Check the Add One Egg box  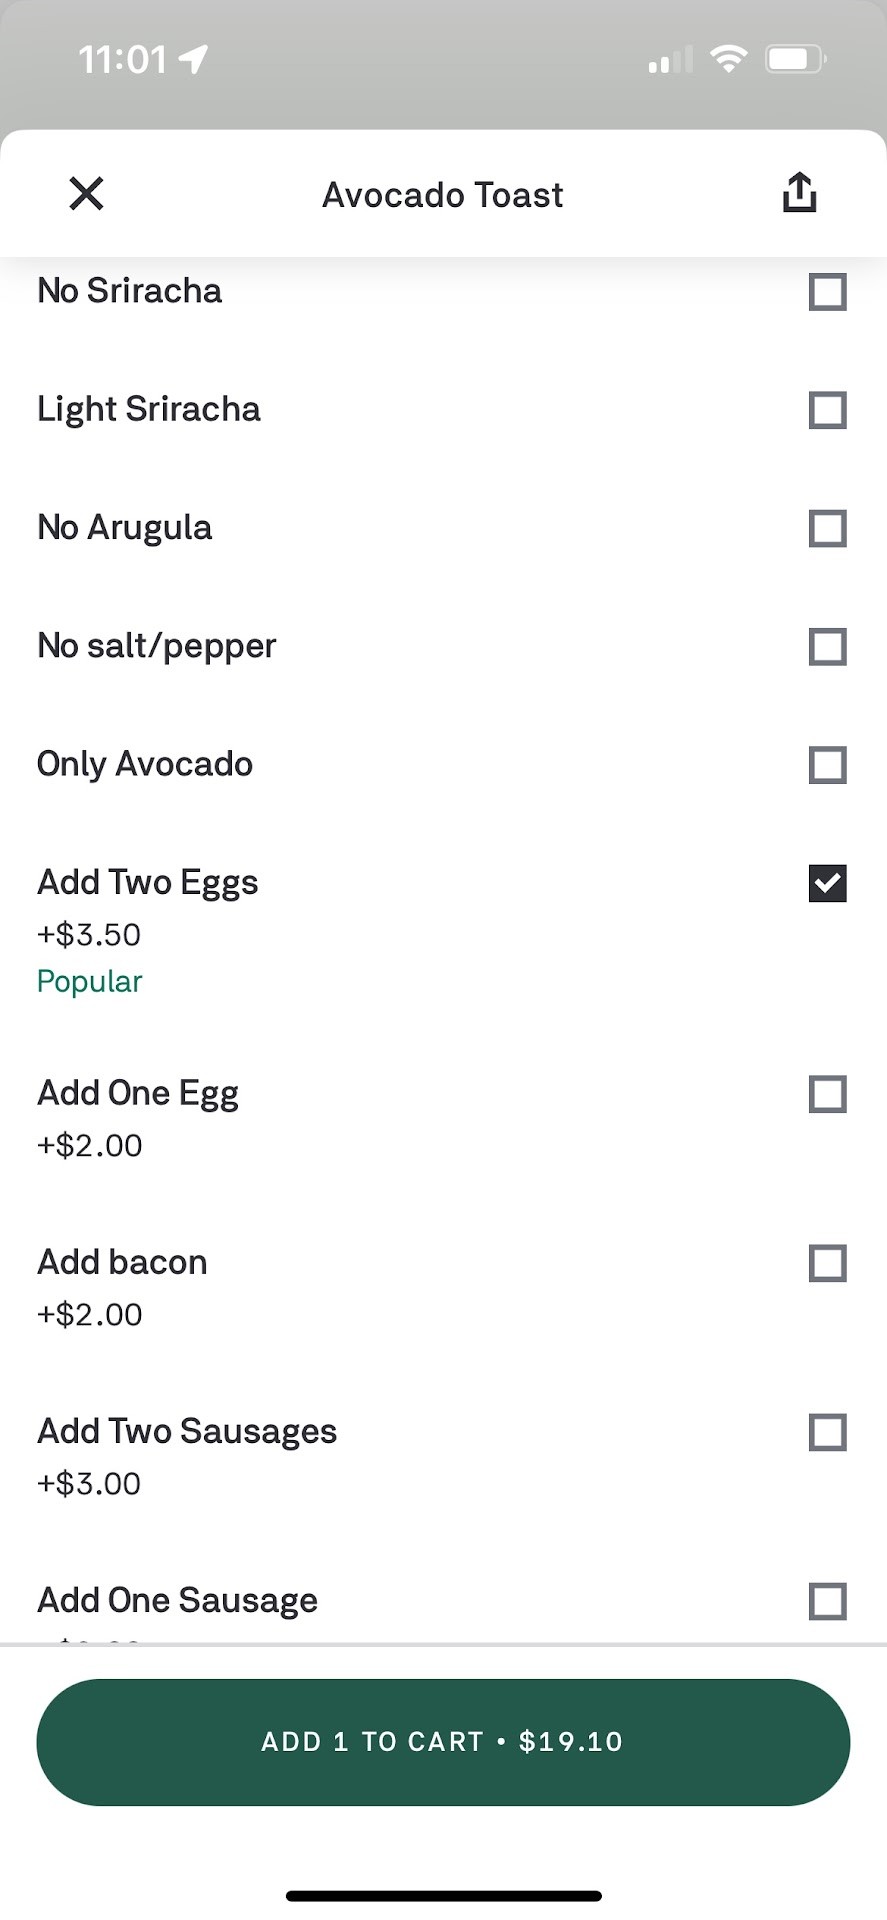pos(827,1094)
